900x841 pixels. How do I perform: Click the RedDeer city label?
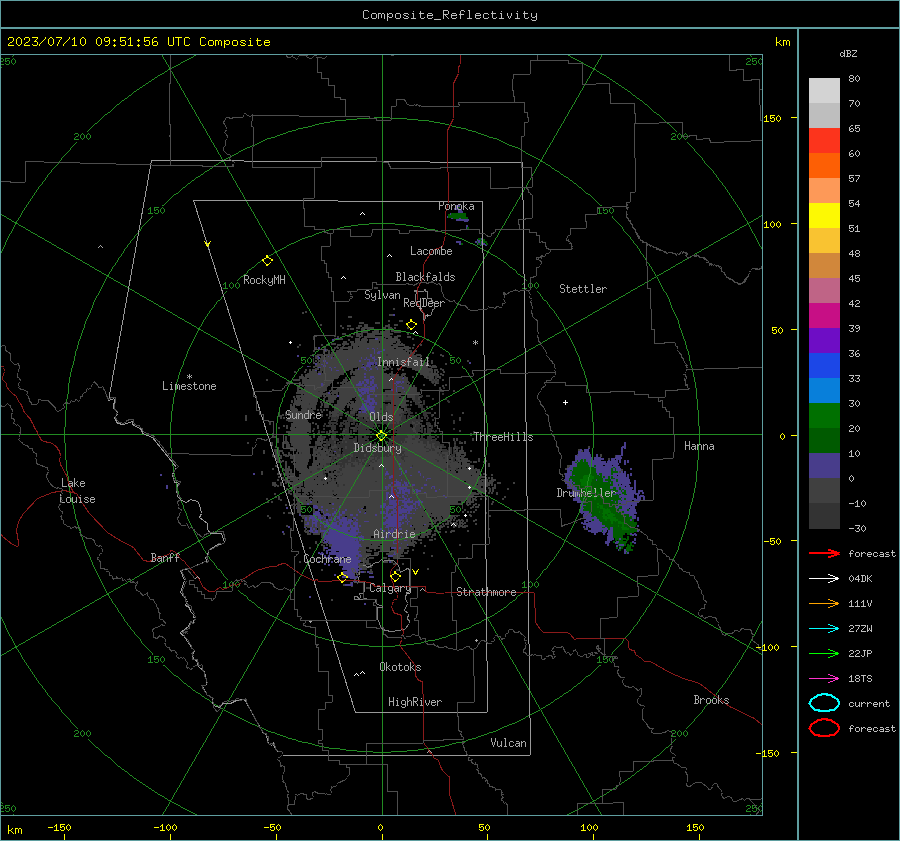[424, 303]
